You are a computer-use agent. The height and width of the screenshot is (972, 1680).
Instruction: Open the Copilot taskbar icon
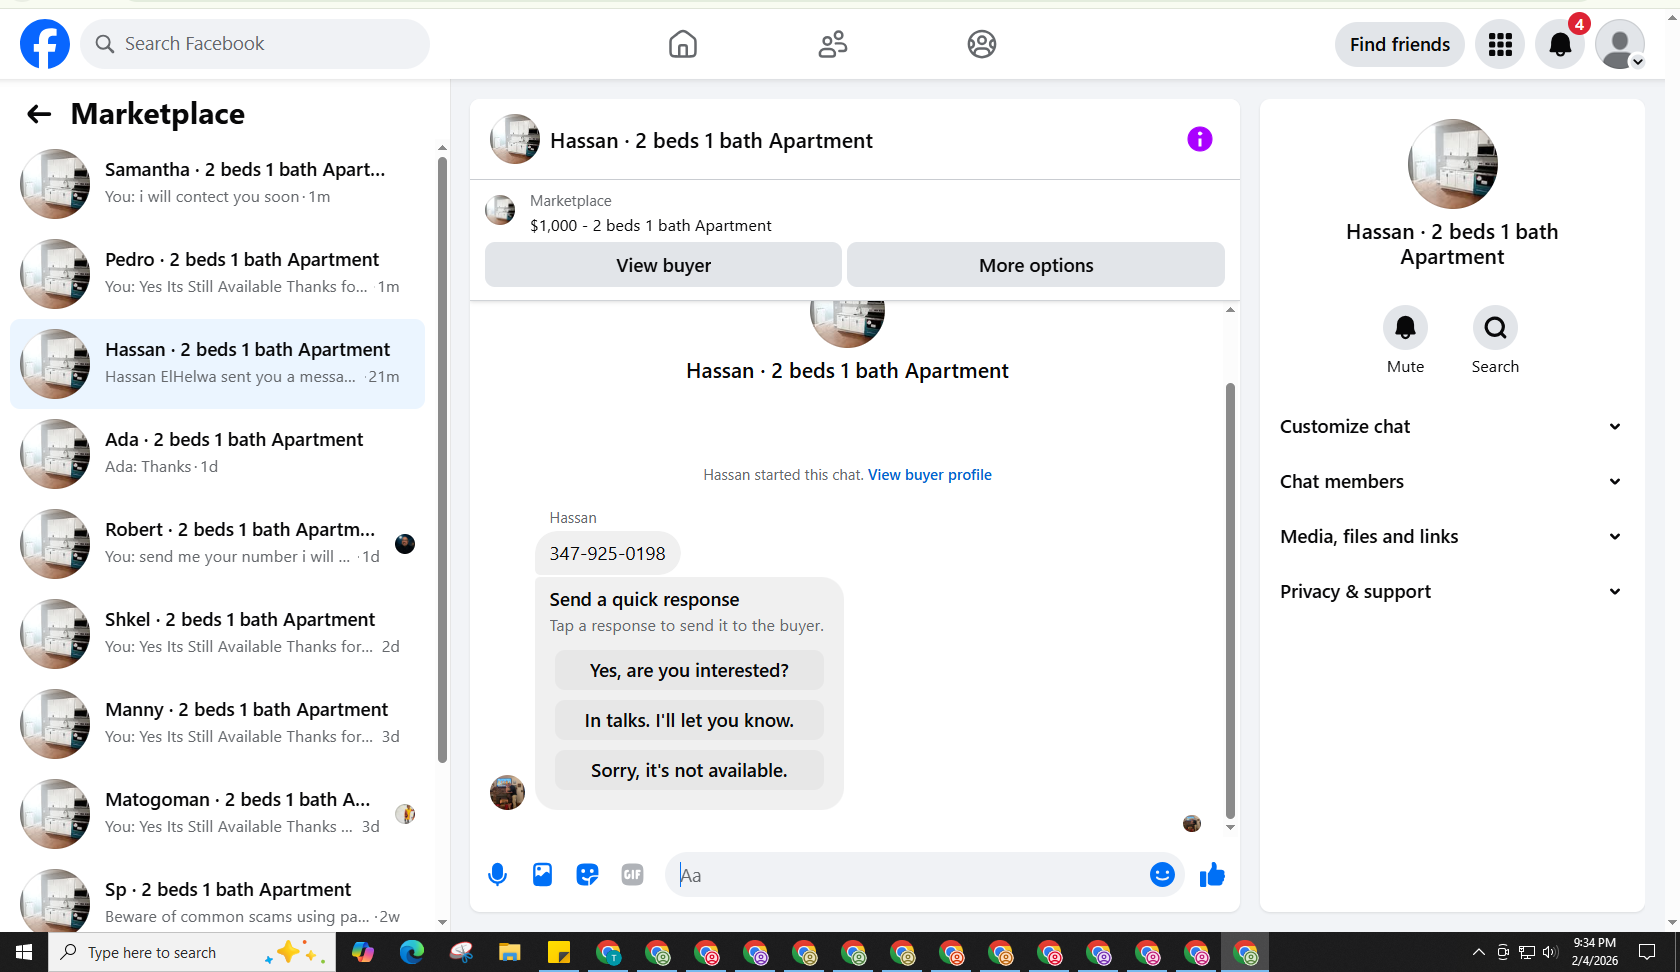click(x=363, y=952)
